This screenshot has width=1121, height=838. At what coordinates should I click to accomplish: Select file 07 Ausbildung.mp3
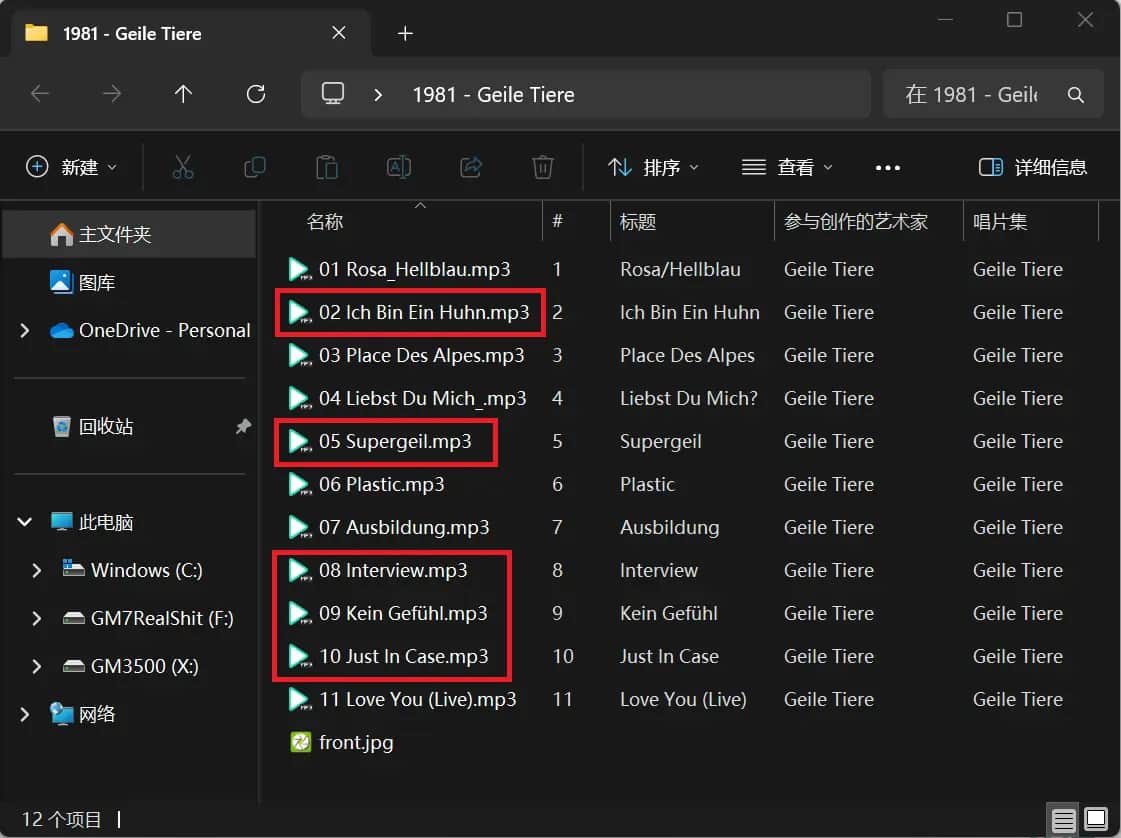[404, 528]
